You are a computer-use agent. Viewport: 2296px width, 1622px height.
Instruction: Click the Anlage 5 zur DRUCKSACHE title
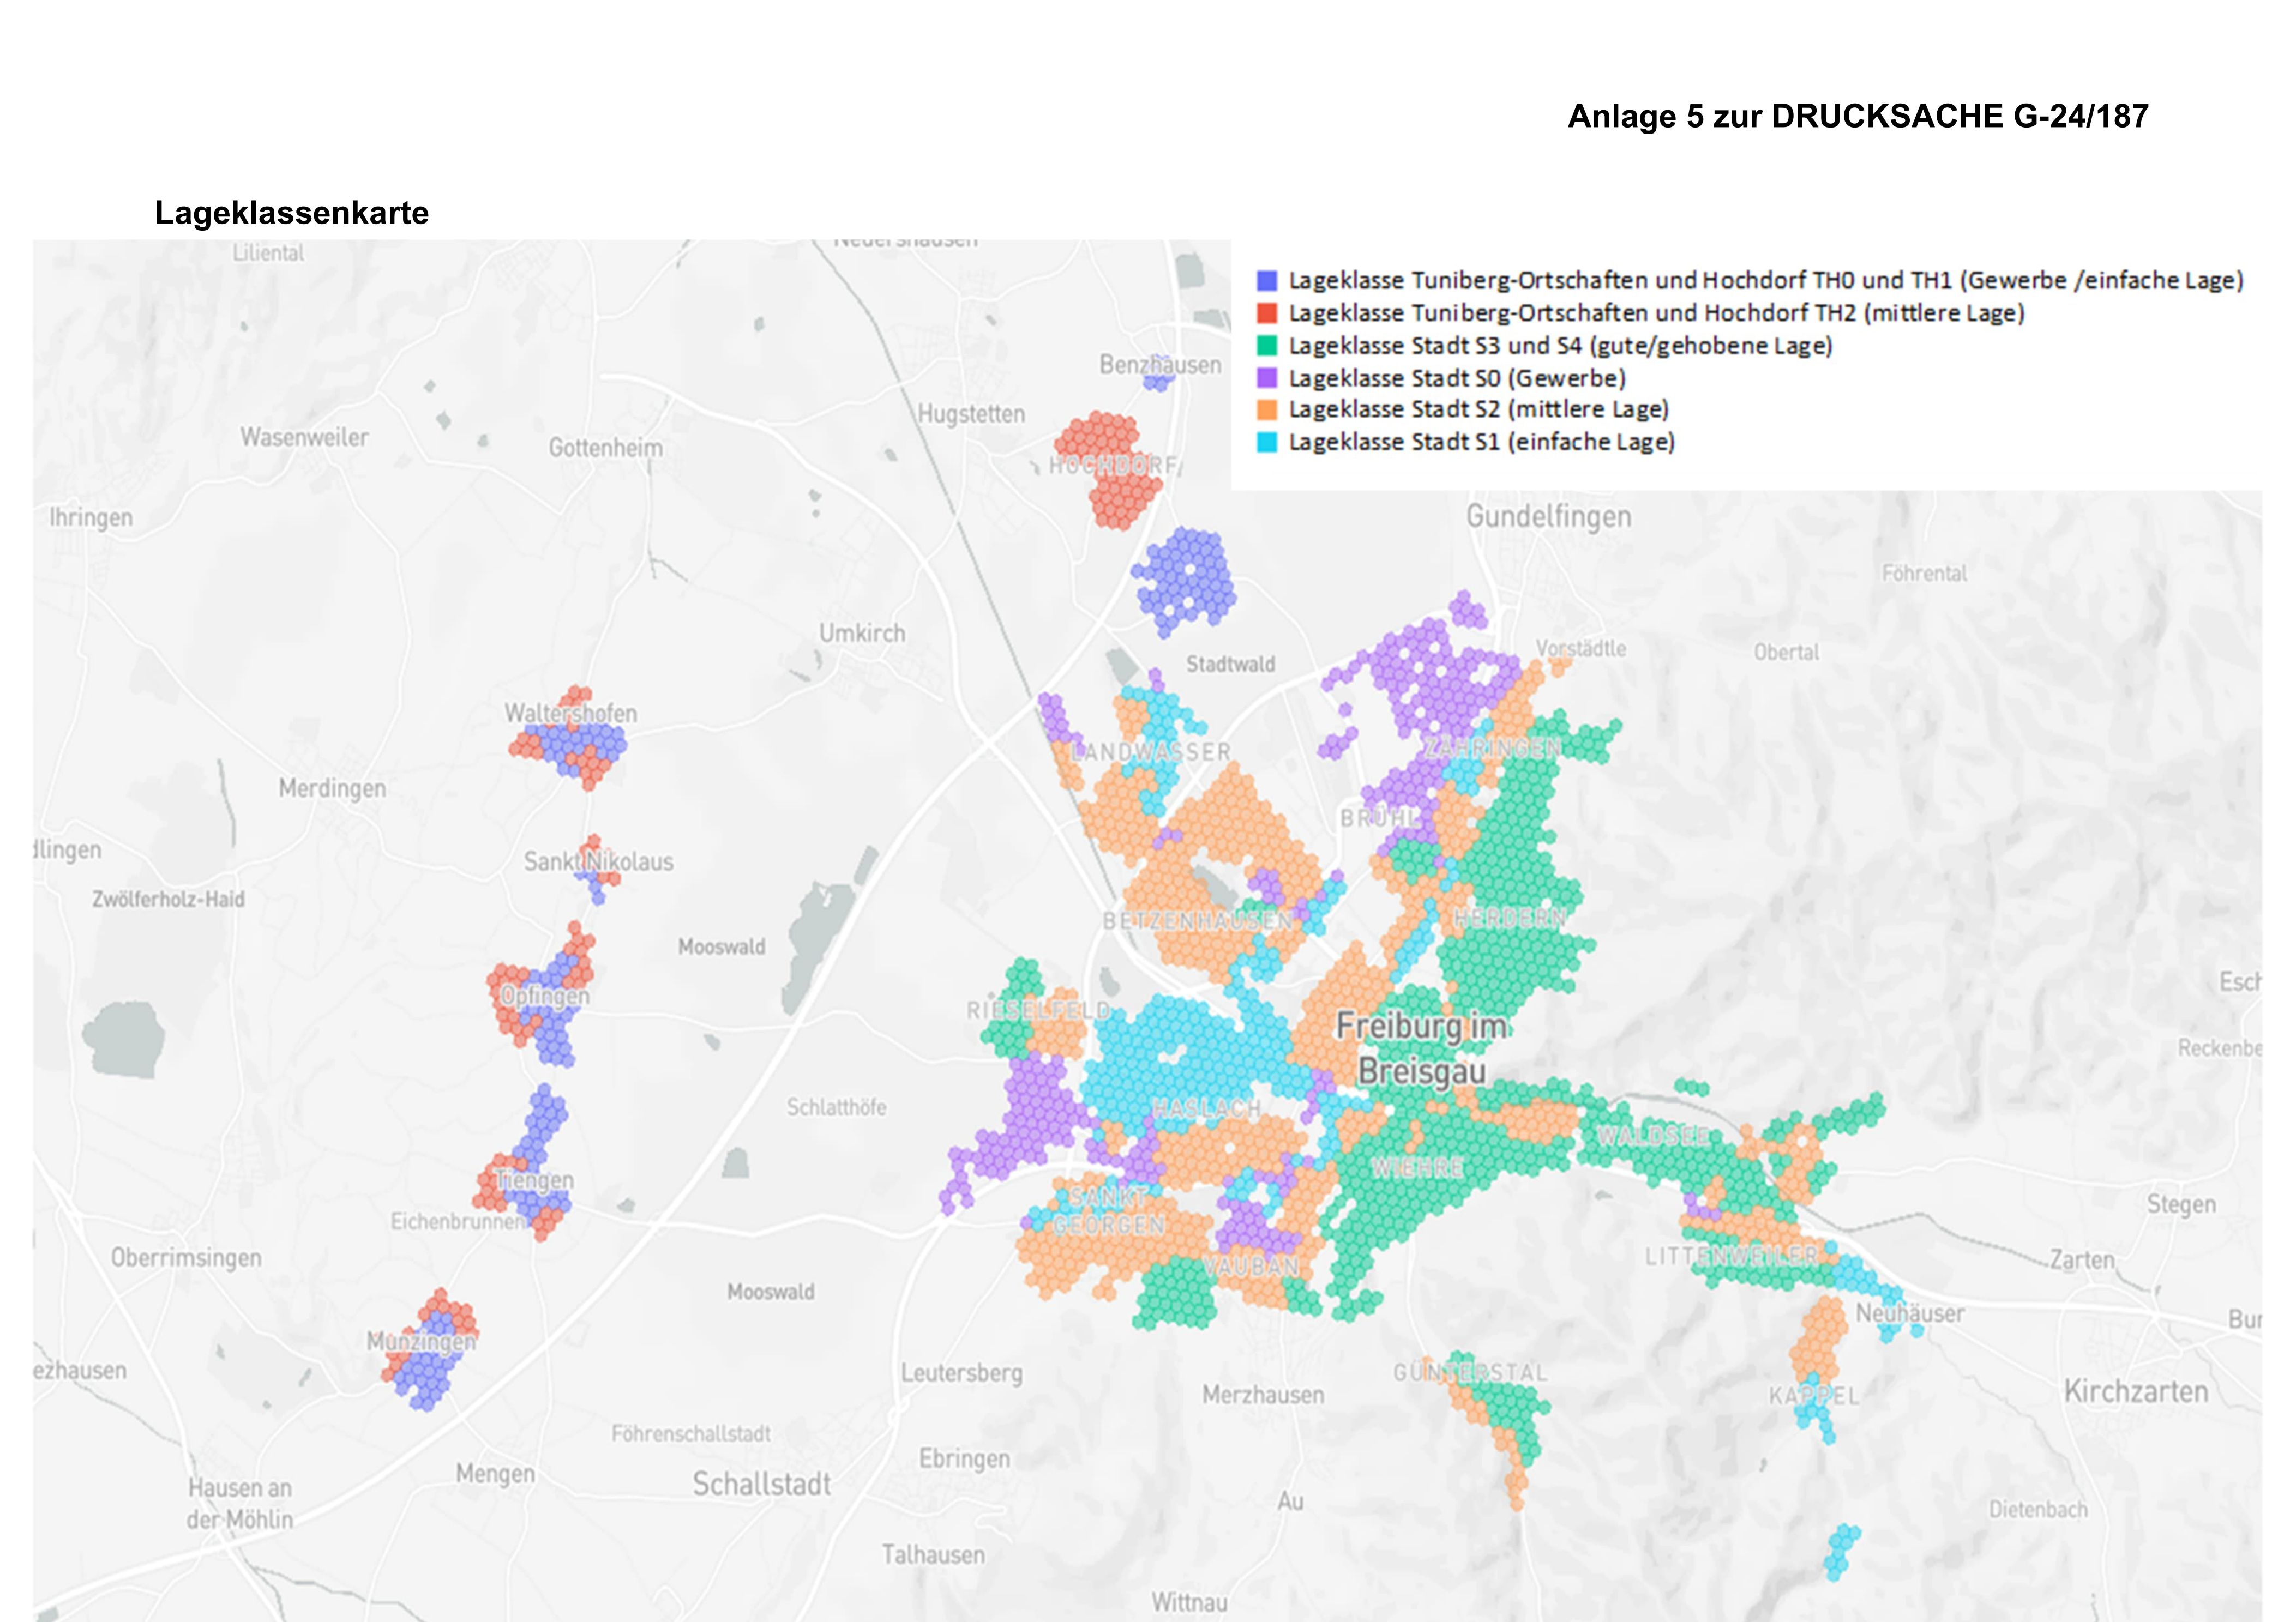click(1857, 116)
